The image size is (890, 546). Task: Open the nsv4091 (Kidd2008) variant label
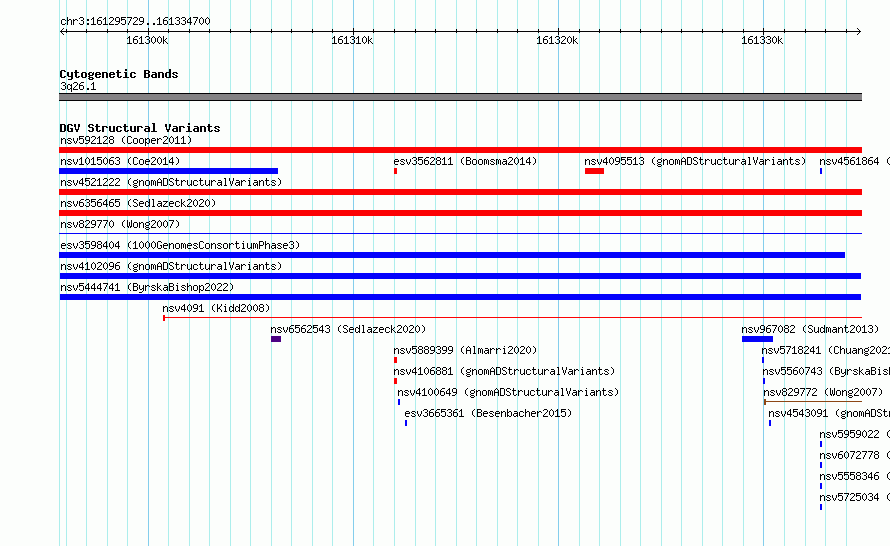pos(216,308)
